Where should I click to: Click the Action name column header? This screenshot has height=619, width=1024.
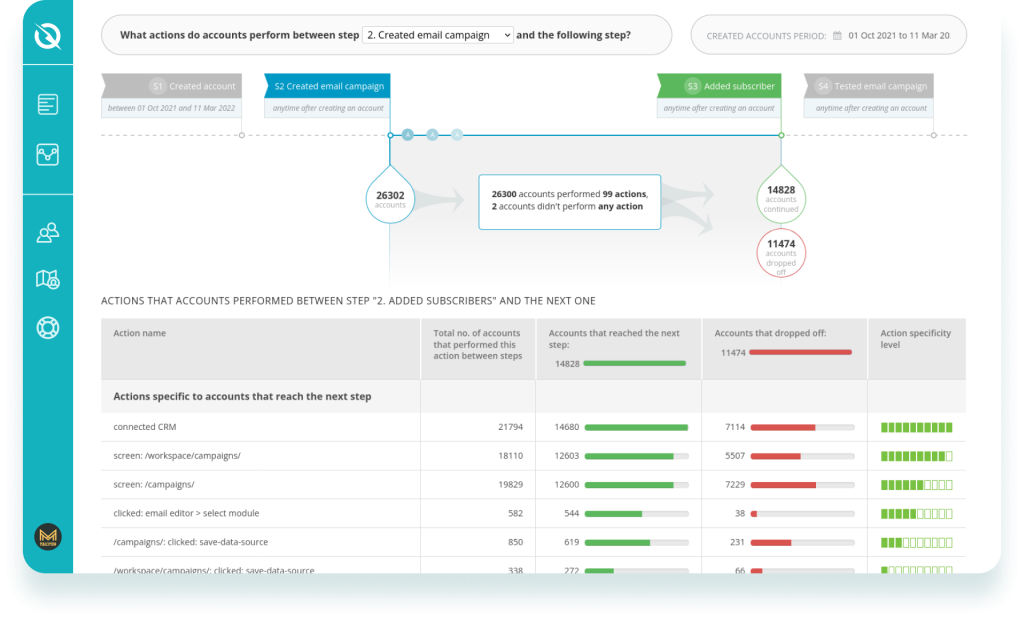pos(261,349)
